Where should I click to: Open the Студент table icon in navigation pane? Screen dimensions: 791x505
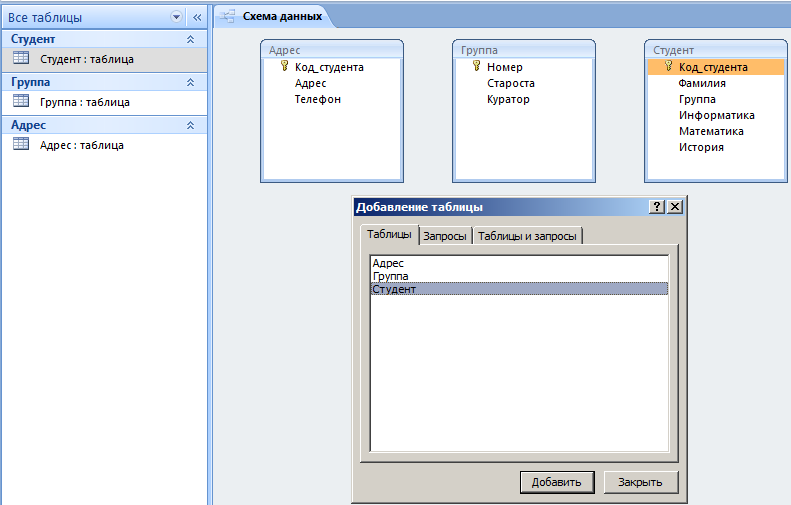[21, 58]
